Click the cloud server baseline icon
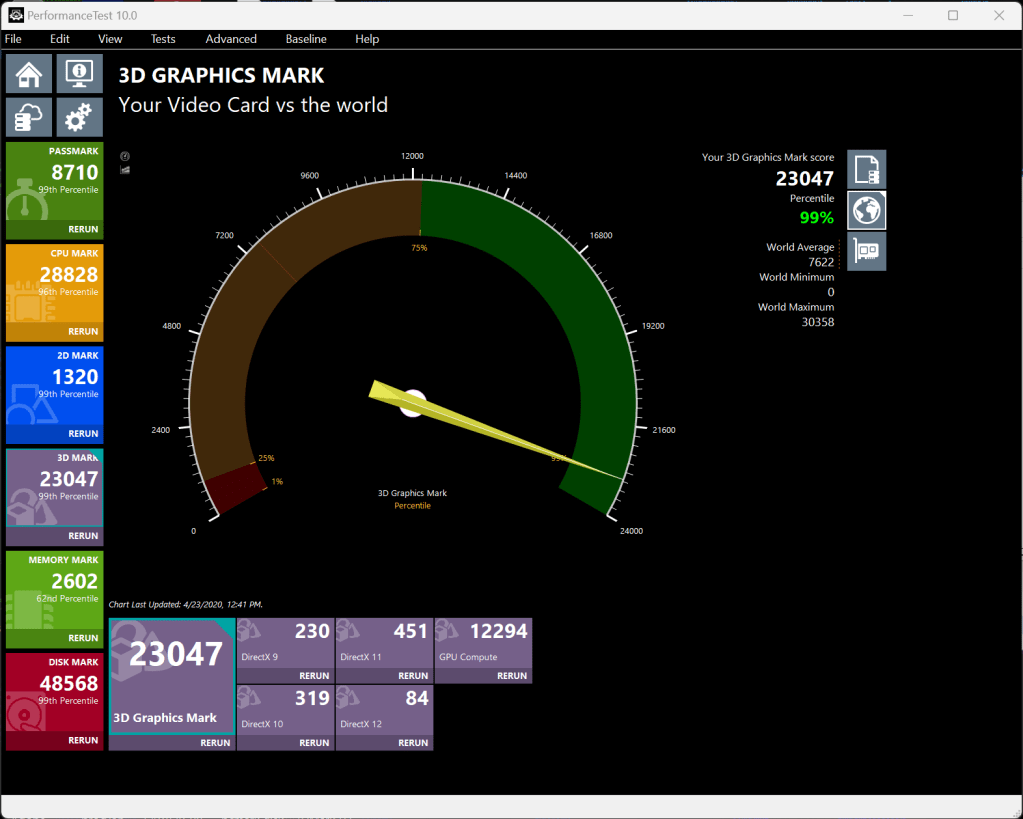 pyautogui.click(x=30, y=118)
